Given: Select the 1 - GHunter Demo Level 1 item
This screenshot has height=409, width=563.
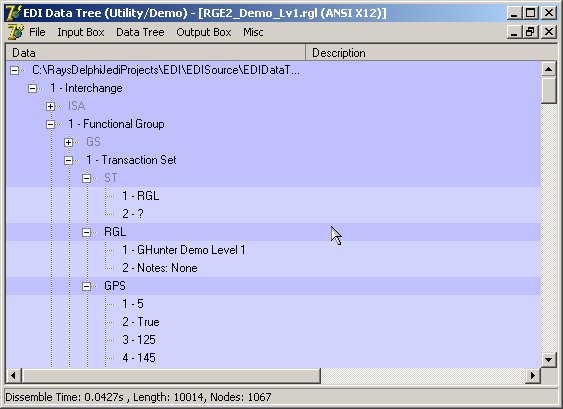Looking at the screenshot, I should click(x=184, y=250).
